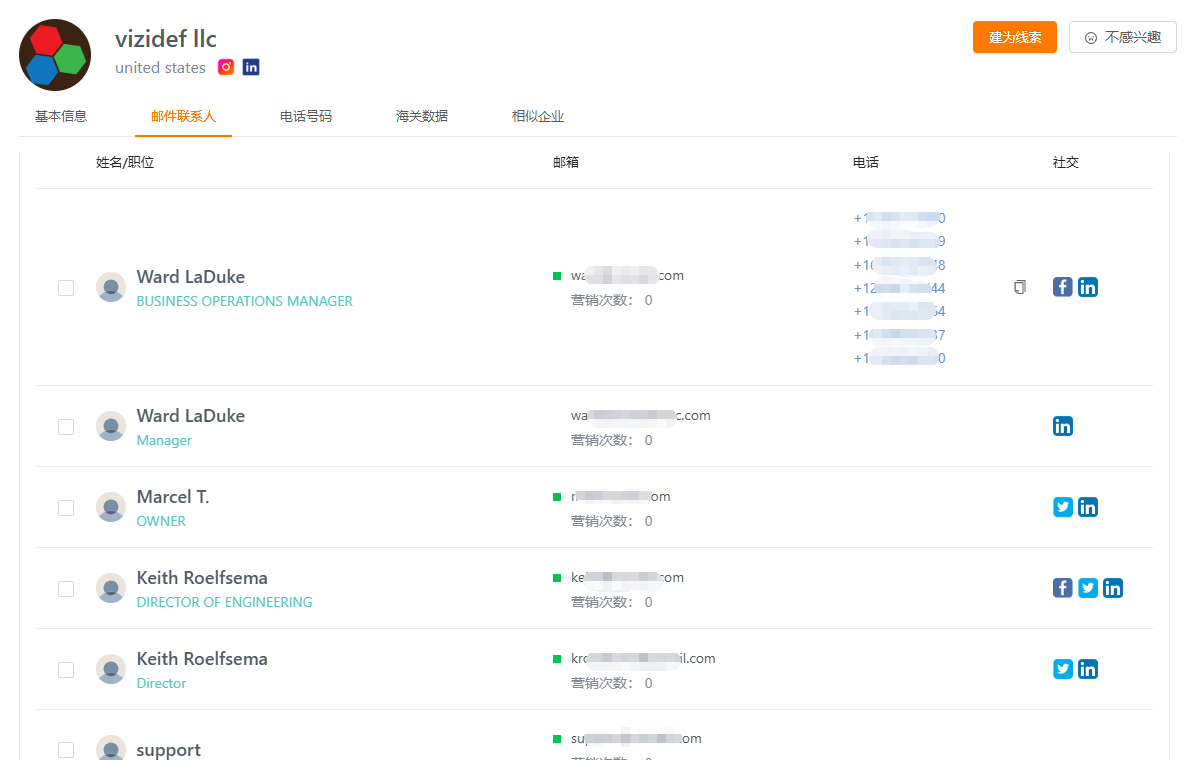View the 相似企业 tab
This screenshot has width=1184, height=760.
(x=538, y=116)
